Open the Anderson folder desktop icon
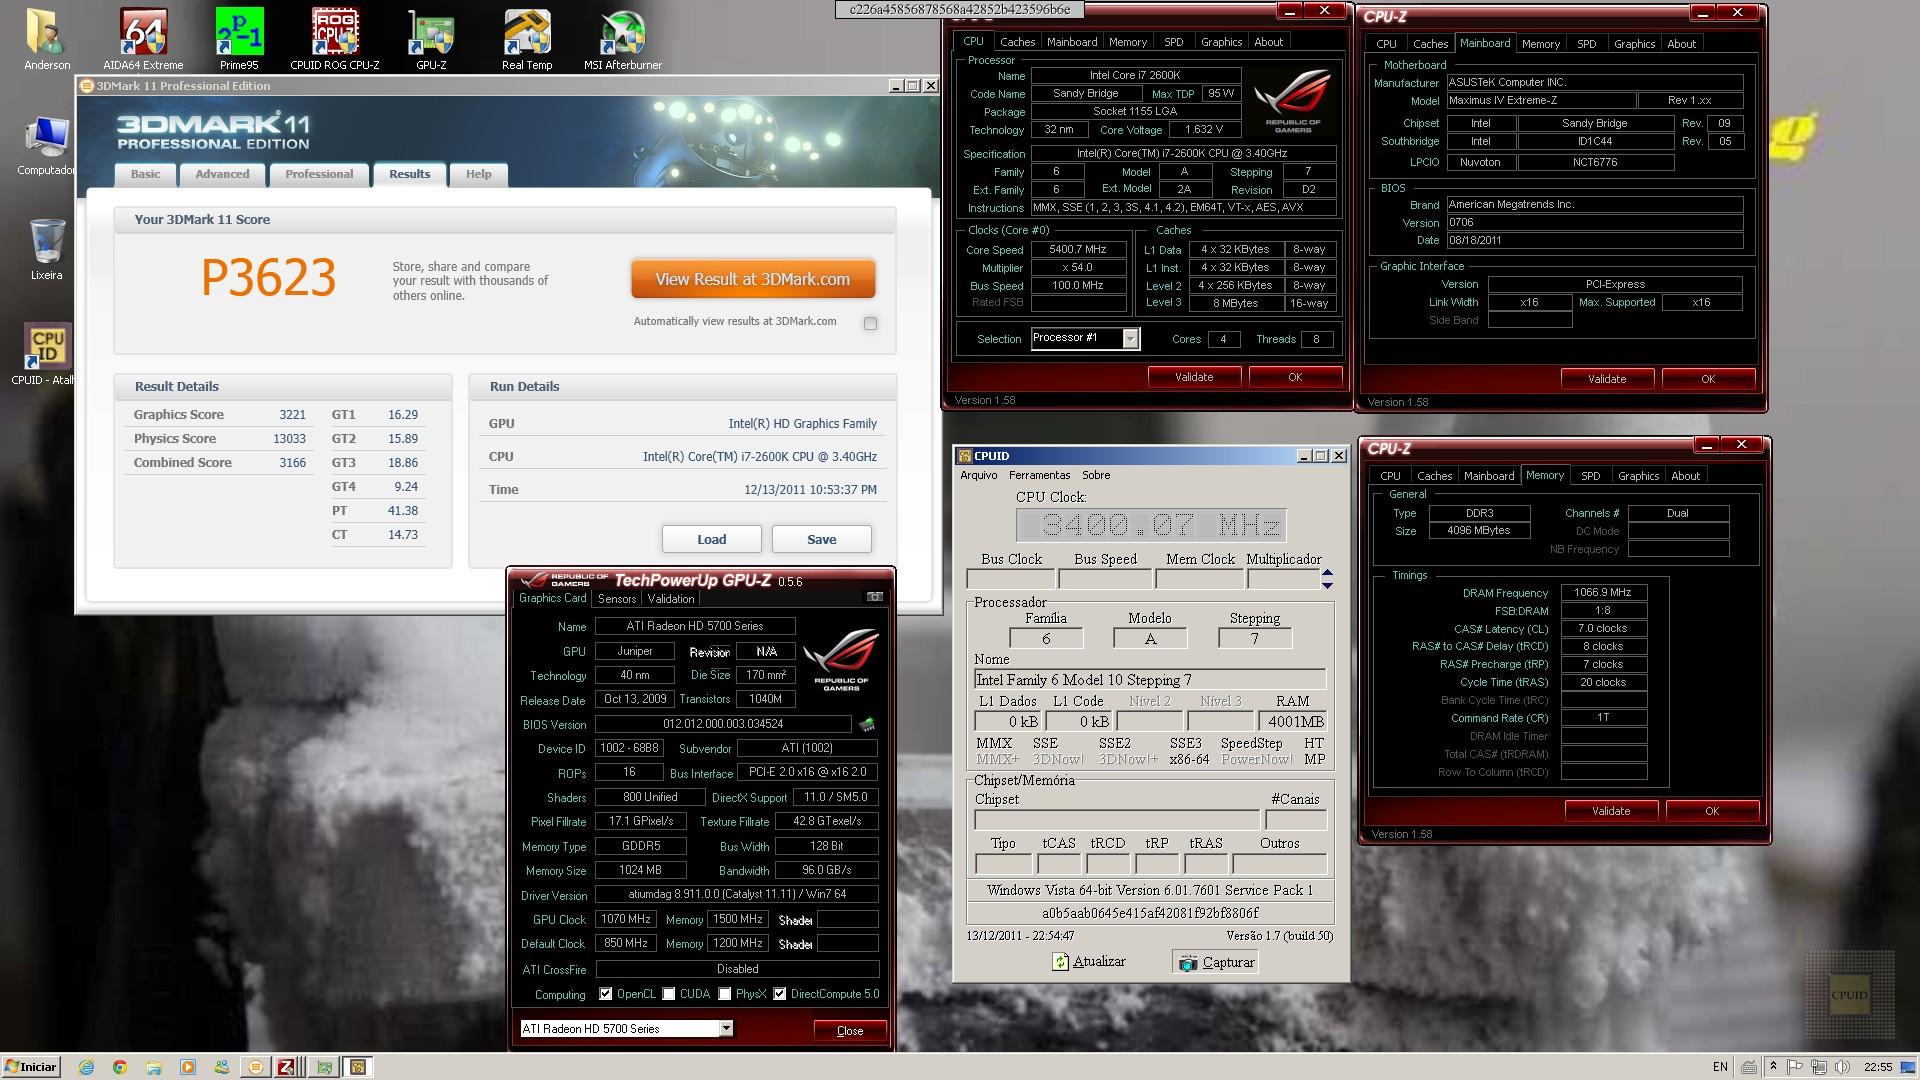This screenshot has width=1920, height=1080. click(x=47, y=40)
